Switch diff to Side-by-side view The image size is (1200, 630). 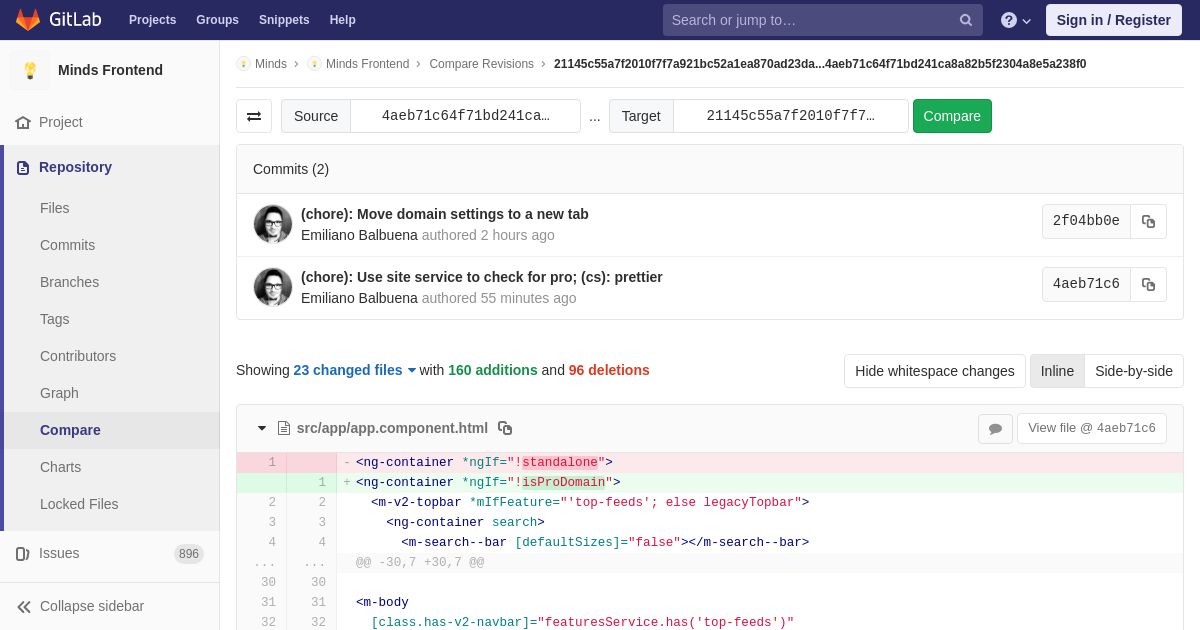1134,371
